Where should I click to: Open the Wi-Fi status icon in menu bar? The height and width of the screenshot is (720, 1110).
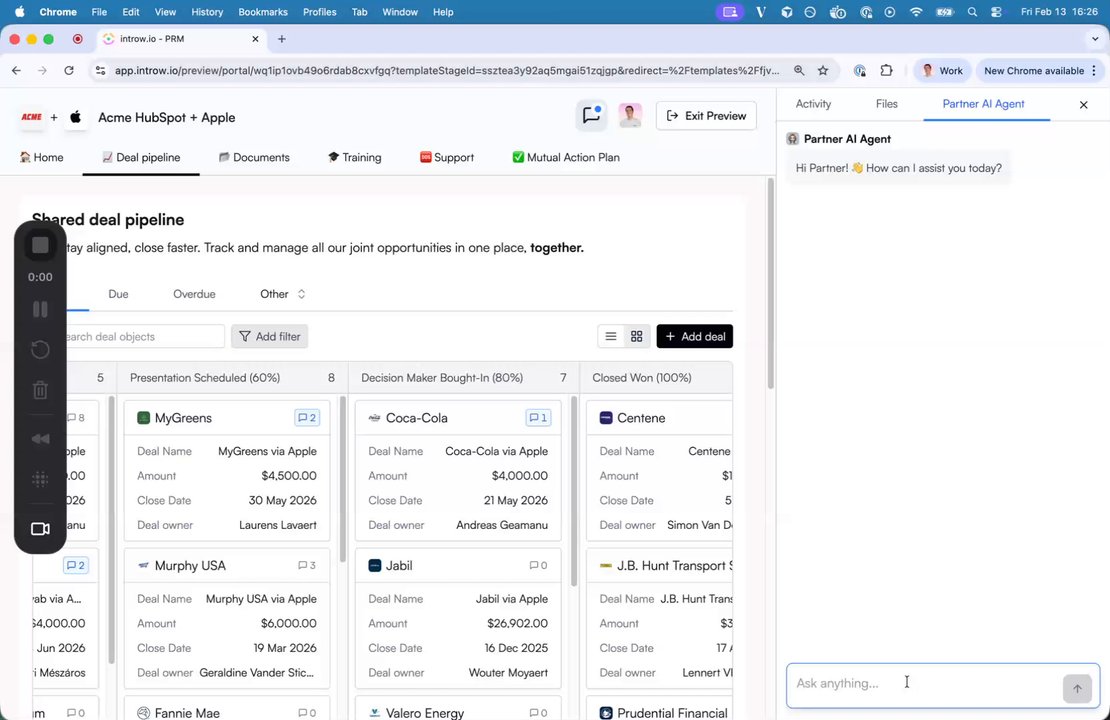[x=916, y=12]
